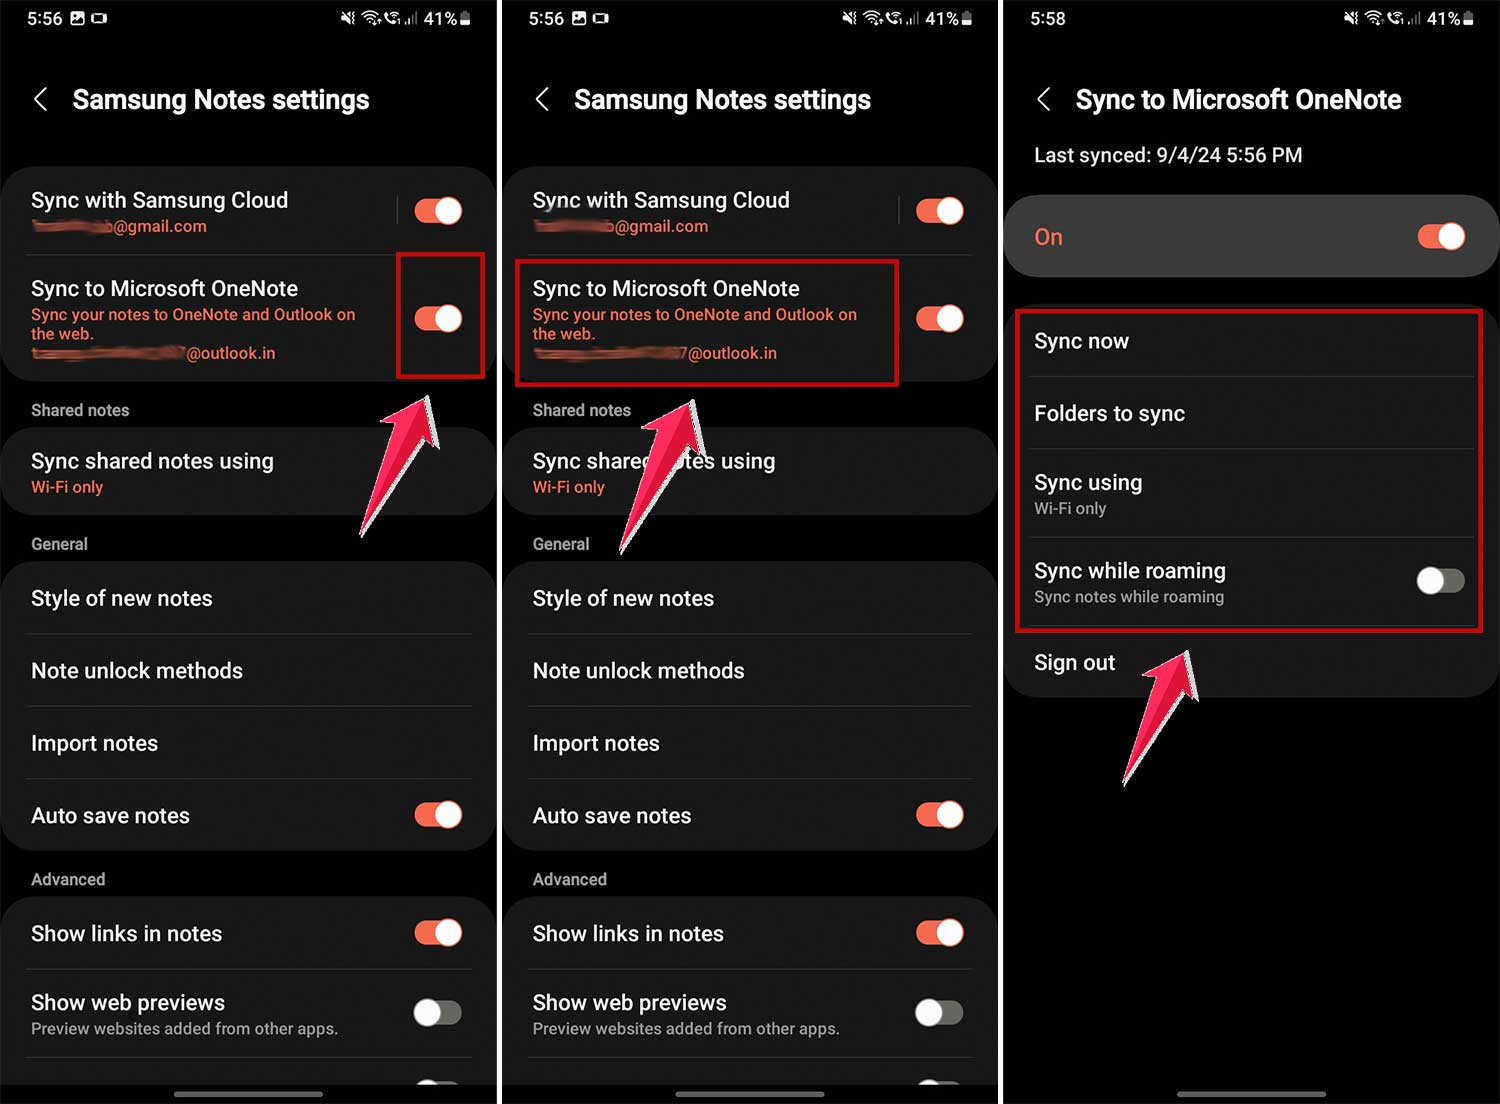Tap the battery icon in the status bar
The width and height of the screenshot is (1500, 1104).
point(463,17)
